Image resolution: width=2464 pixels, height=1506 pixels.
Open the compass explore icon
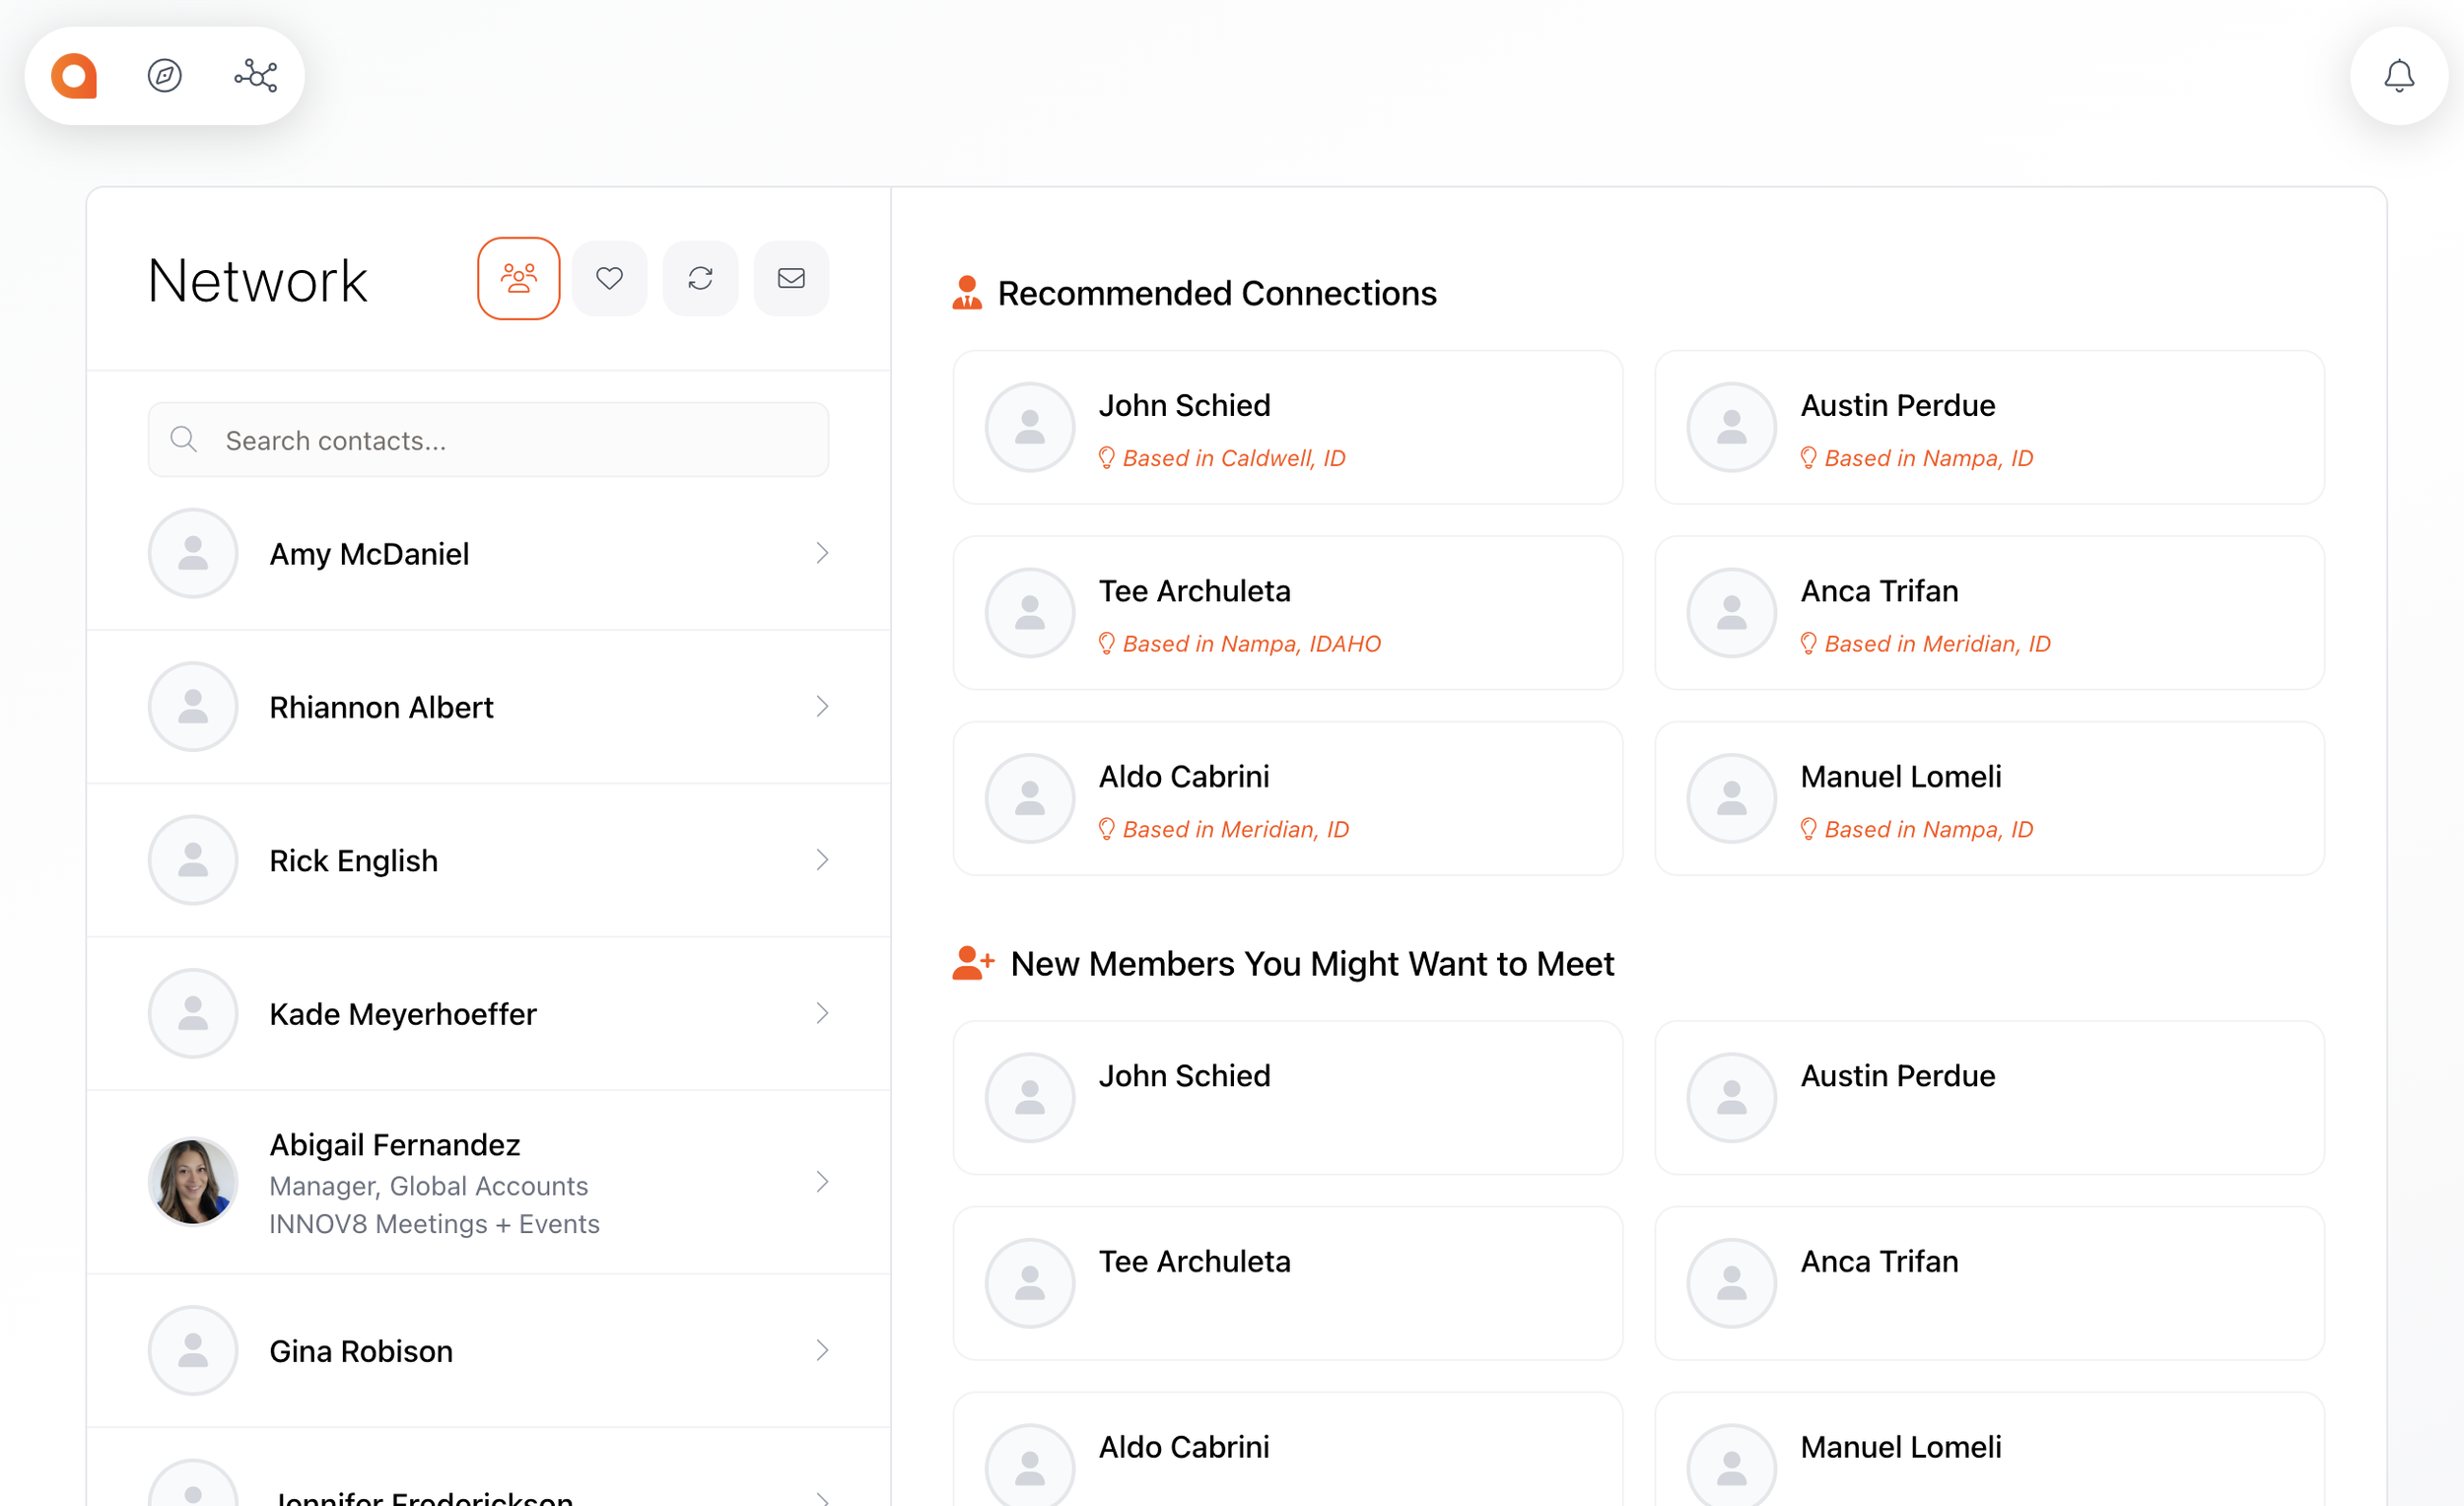165,76
